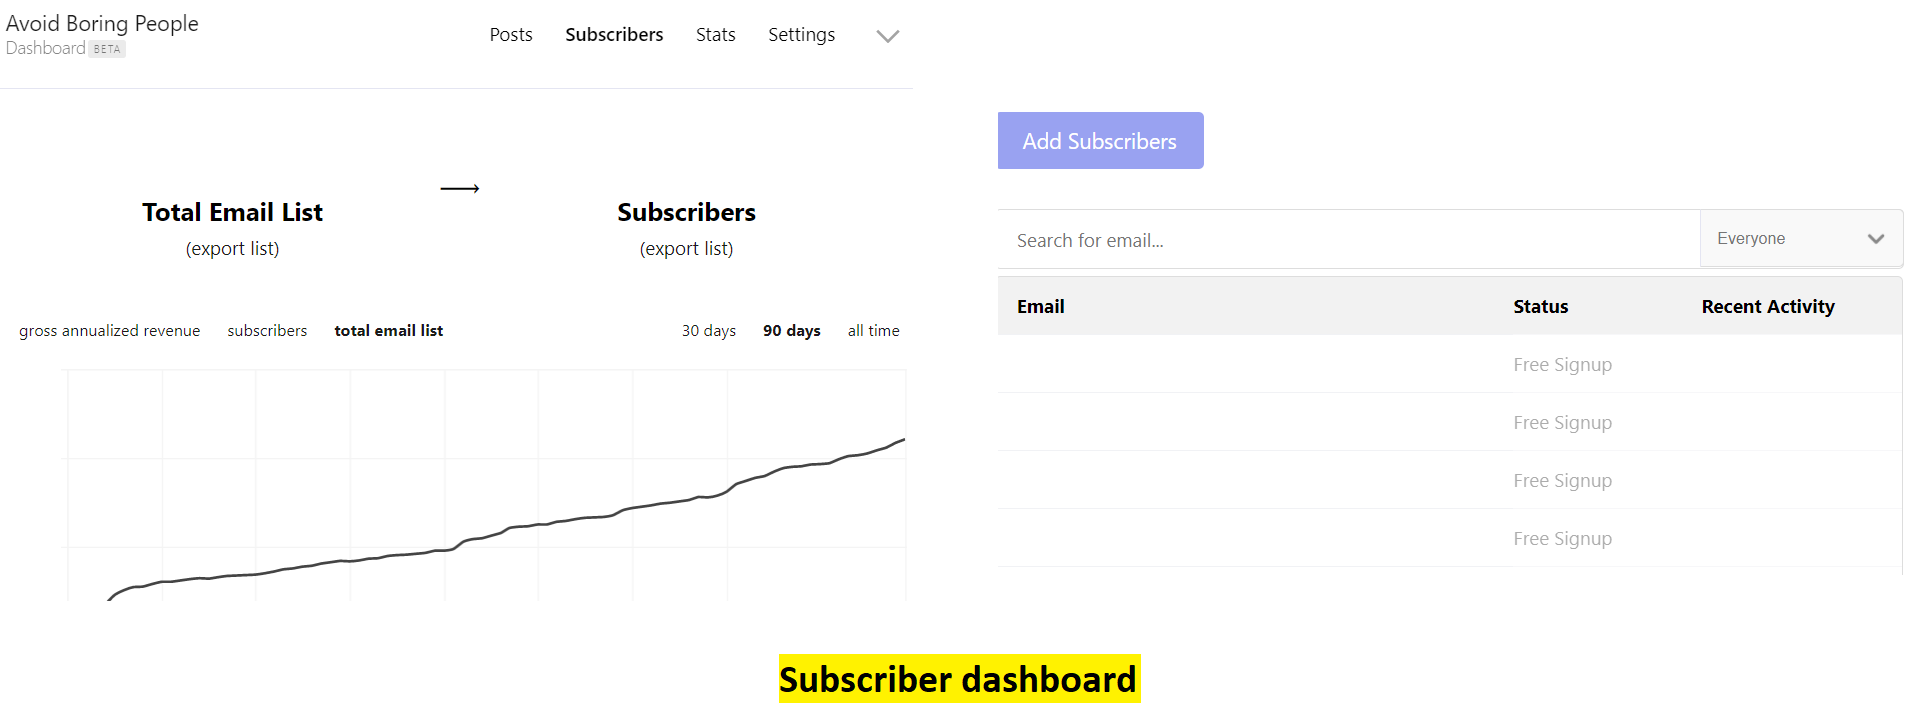Viewport: 1912px width, 717px height.
Task: Open the Posts tab
Action: coord(511,35)
